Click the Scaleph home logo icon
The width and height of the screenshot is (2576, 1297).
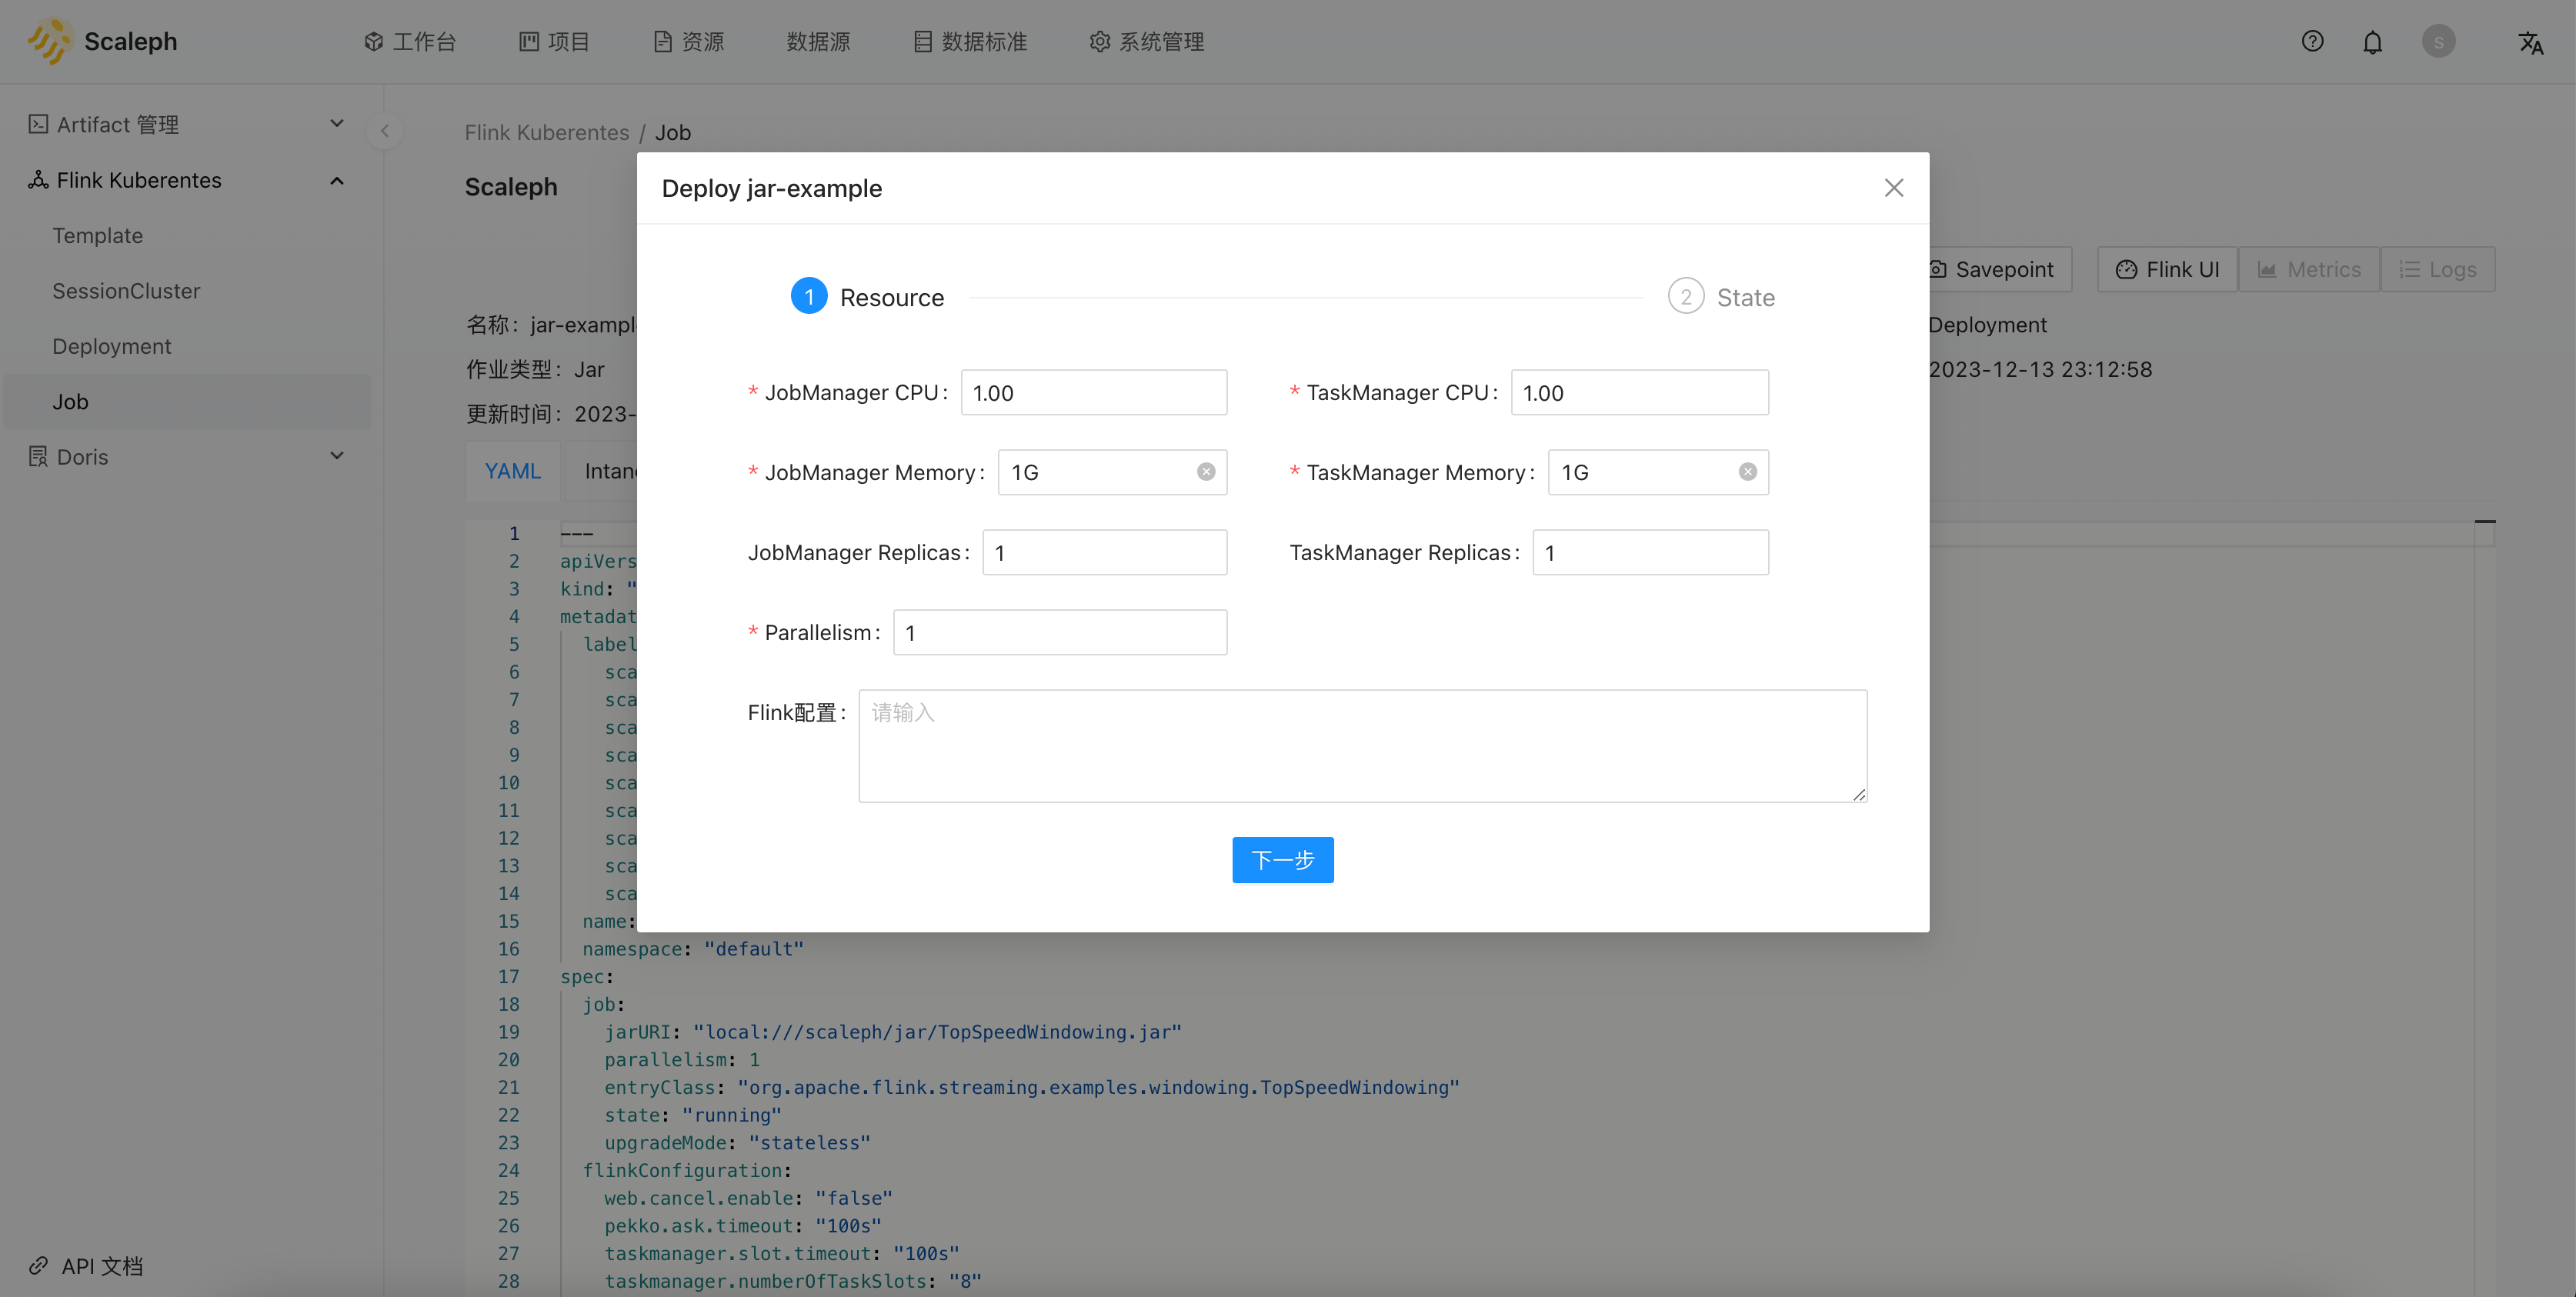(x=50, y=40)
